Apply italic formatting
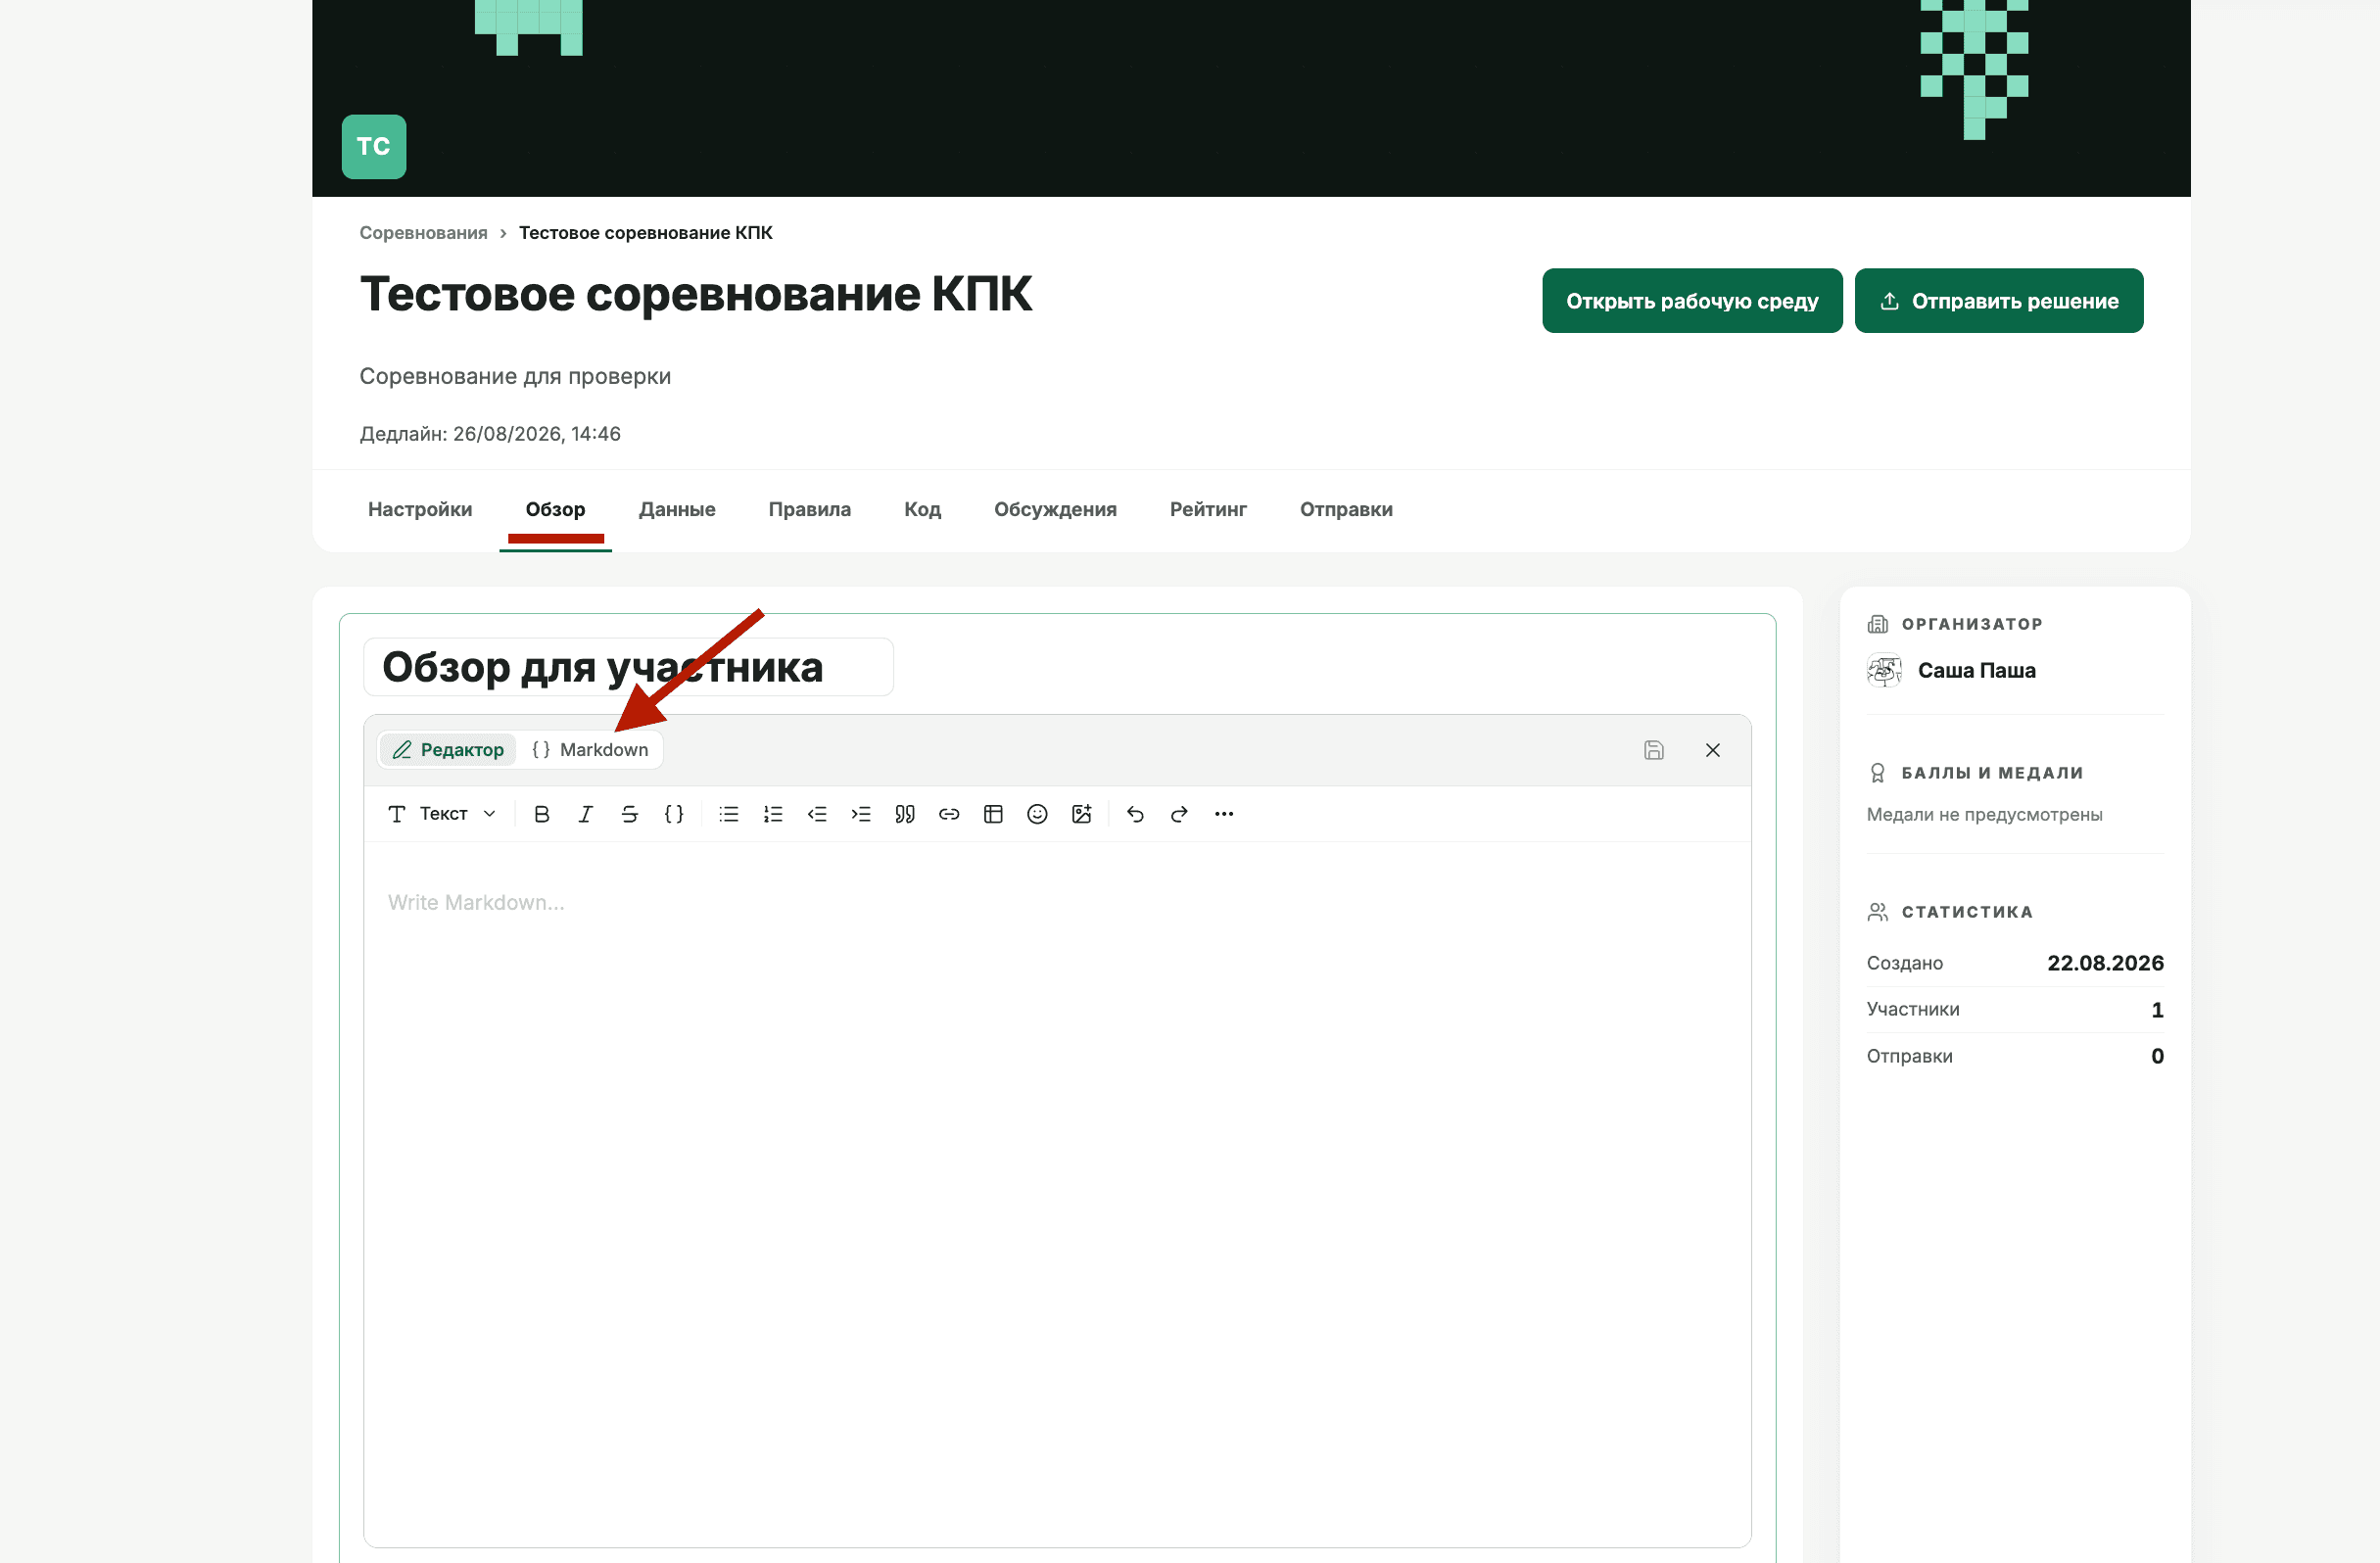The width and height of the screenshot is (2380, 1563). 586,814
